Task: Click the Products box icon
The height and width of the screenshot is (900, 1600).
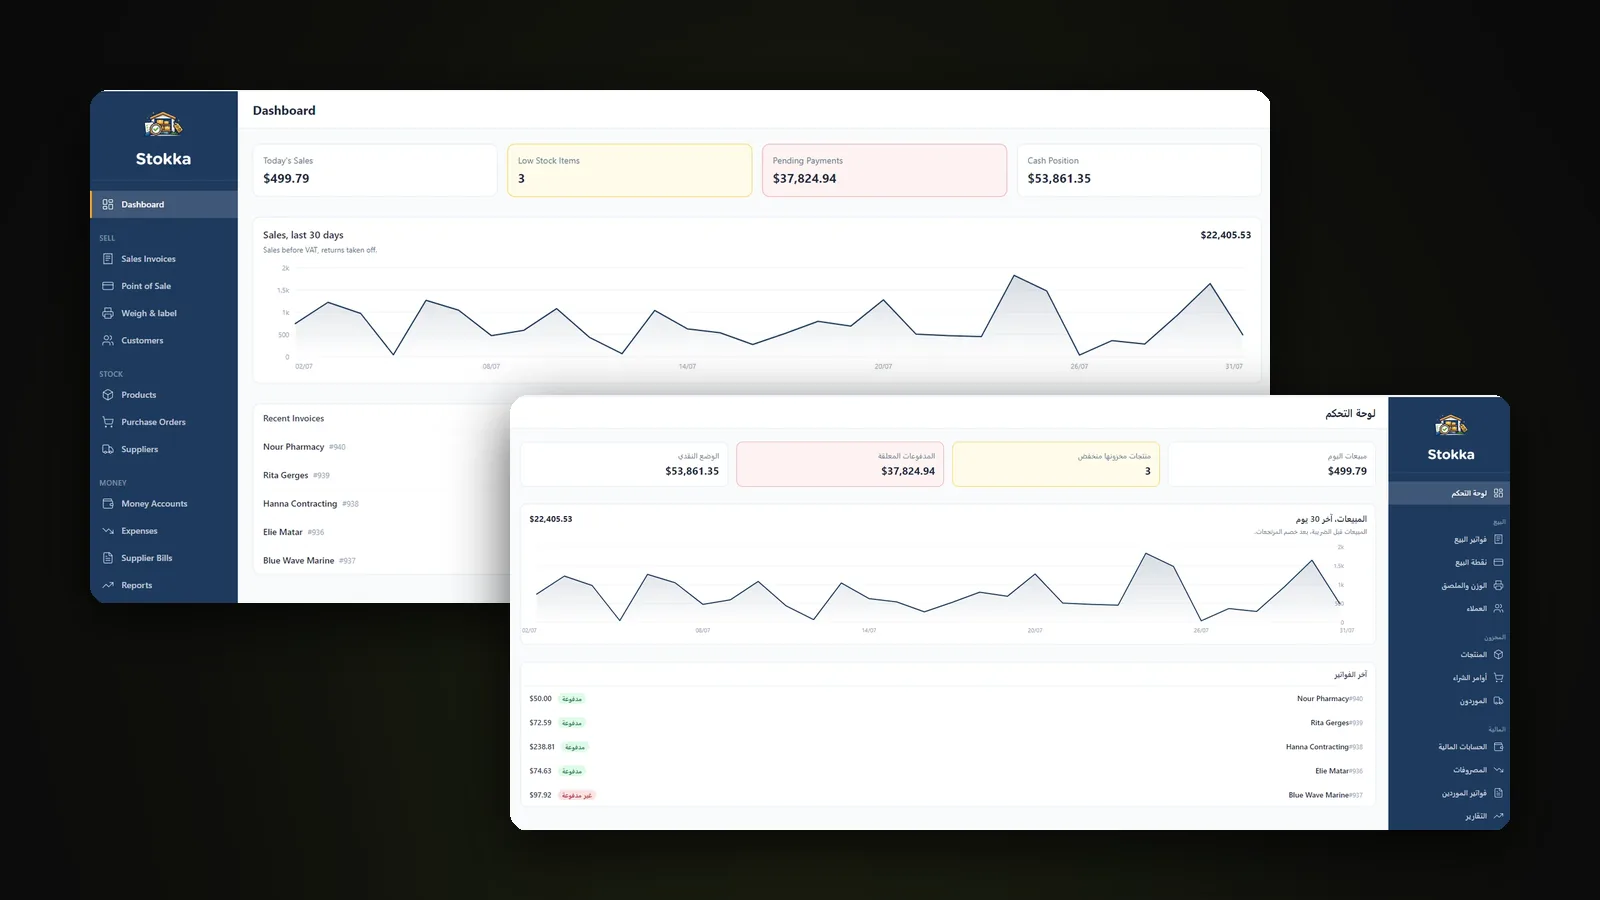Action: pos(108,395)
